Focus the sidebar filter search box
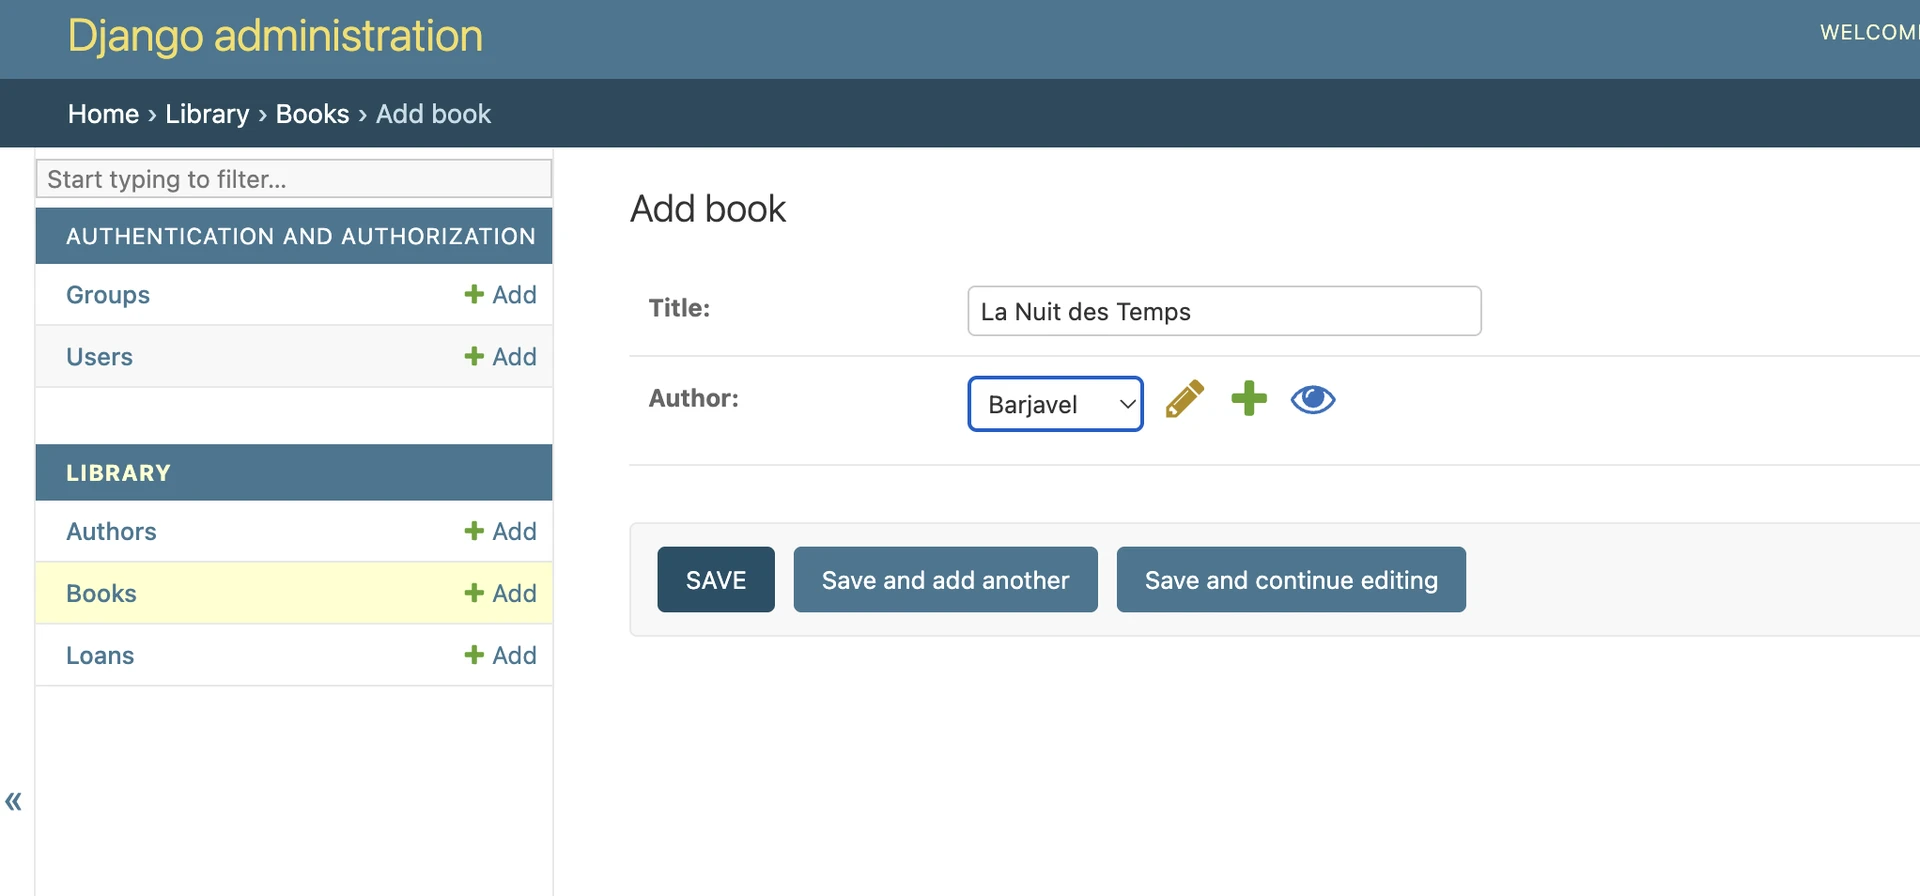Image resolution: width=1920 pixels, height=896 pixels. coord(294,179)
